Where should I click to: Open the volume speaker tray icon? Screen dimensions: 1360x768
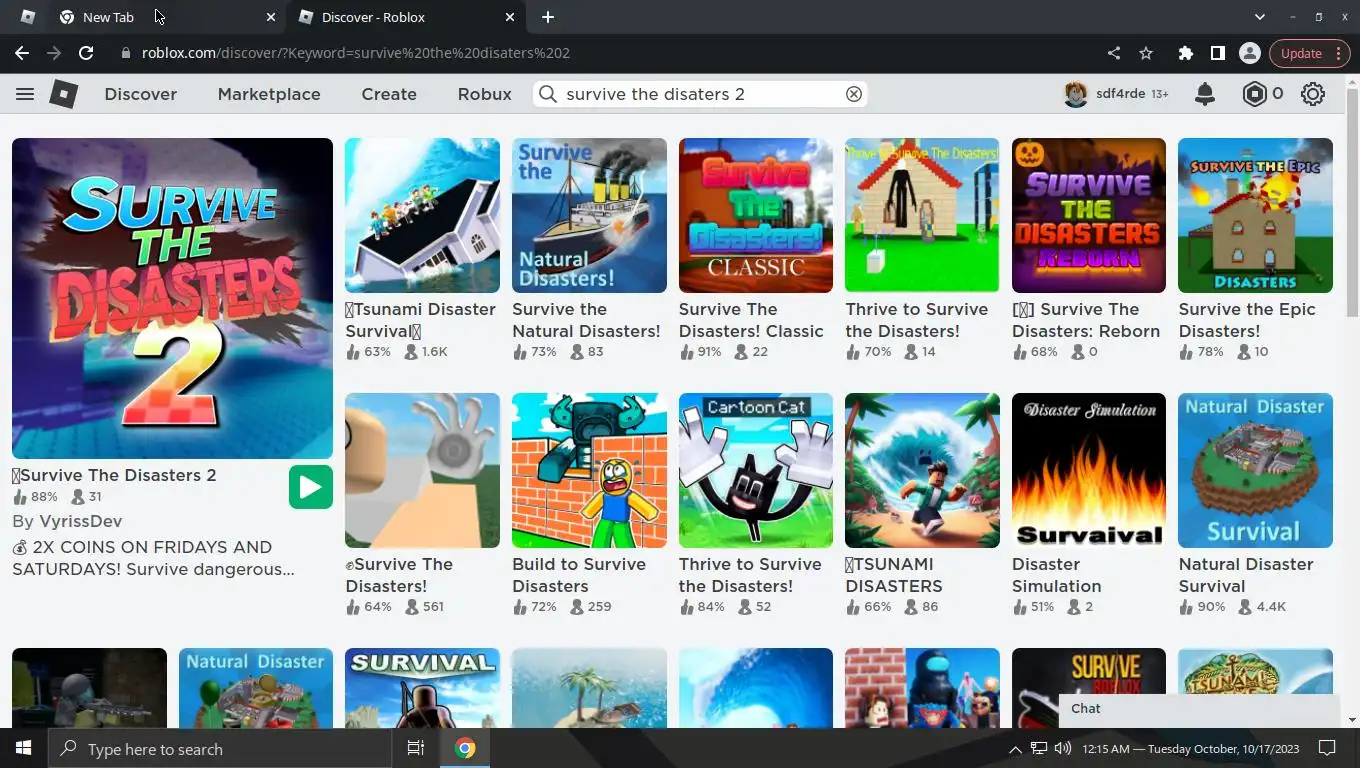[1063, 748]
